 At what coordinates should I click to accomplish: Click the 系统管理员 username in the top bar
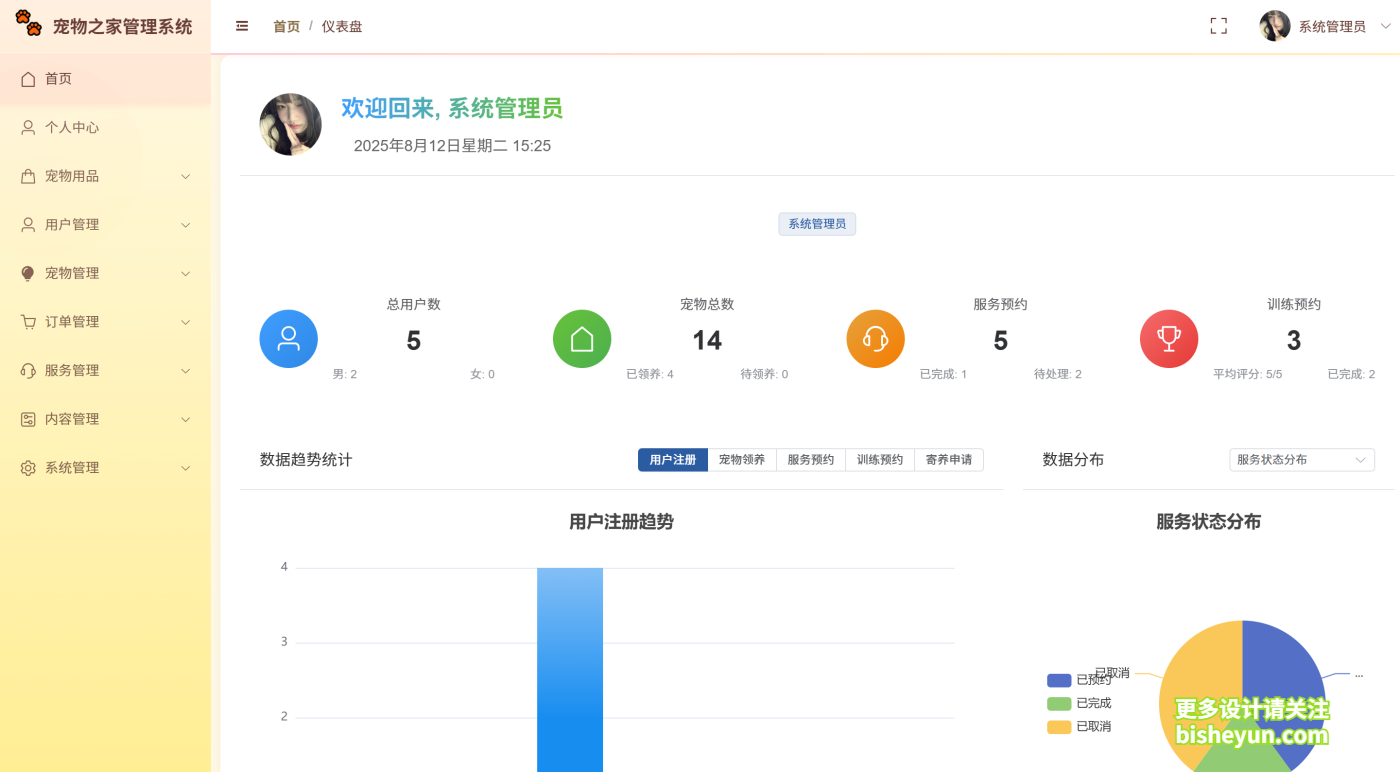click(1332, 26)
